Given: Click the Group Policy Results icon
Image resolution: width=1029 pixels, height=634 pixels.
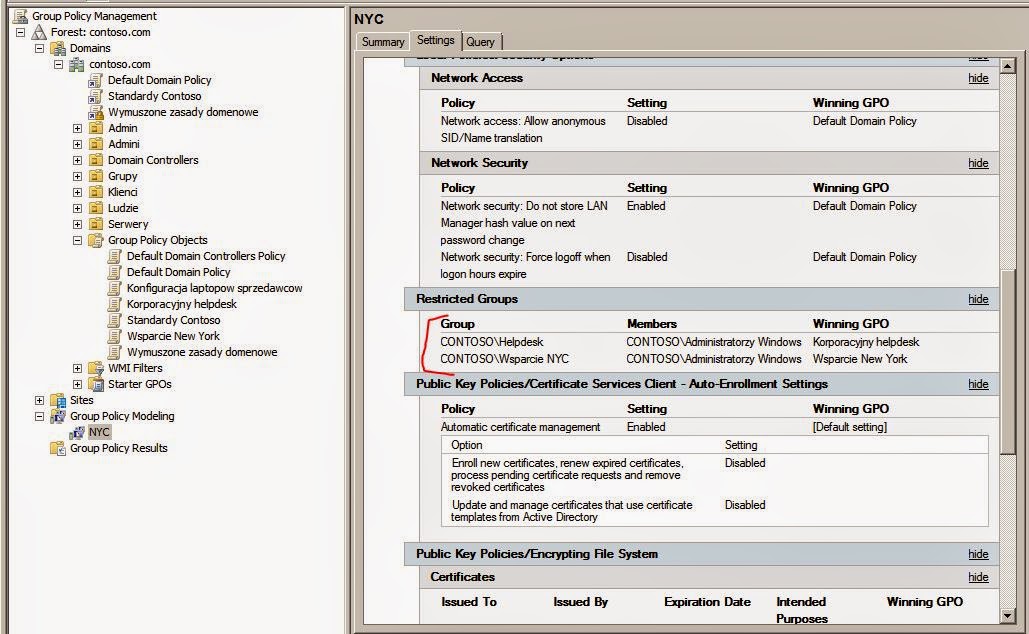Looking at the screenshot, I should coord(58,448).
